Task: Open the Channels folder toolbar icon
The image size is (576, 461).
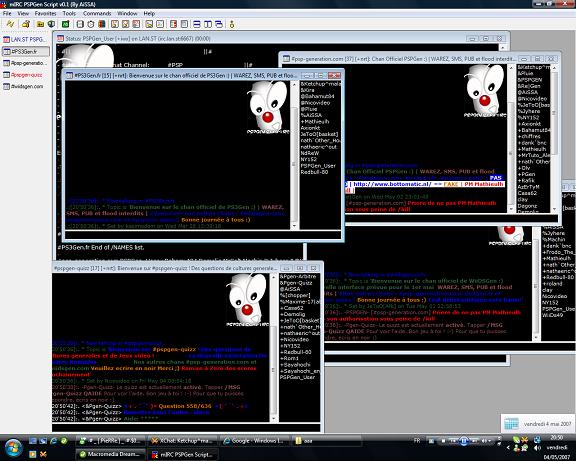Action: [40, 24]
